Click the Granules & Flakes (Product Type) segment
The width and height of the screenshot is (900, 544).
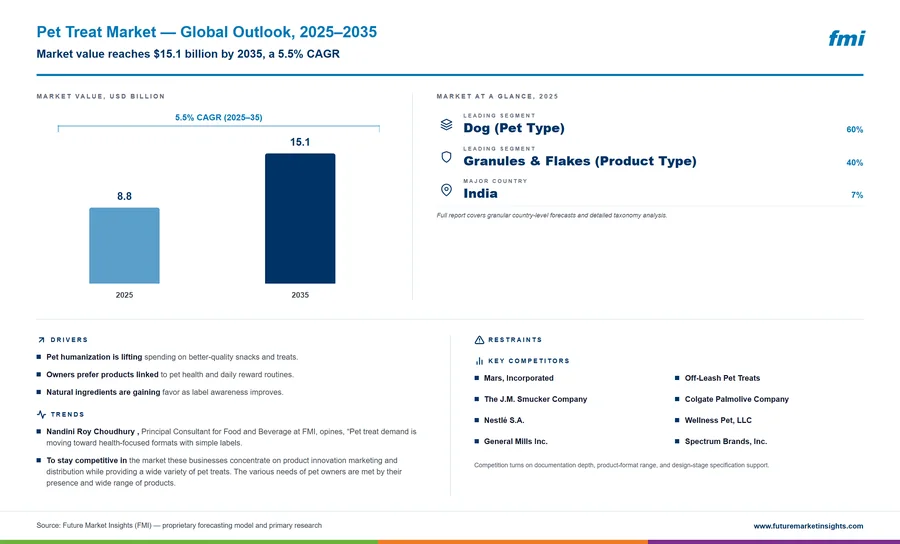[x=580, y=161]
